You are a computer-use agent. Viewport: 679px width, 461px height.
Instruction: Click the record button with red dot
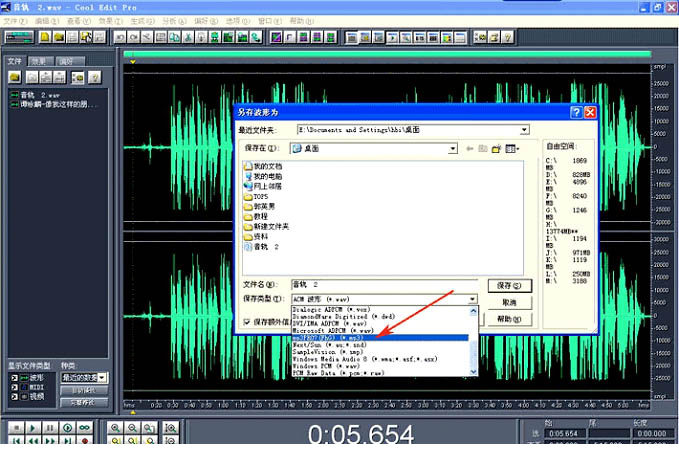click(84, 440)
